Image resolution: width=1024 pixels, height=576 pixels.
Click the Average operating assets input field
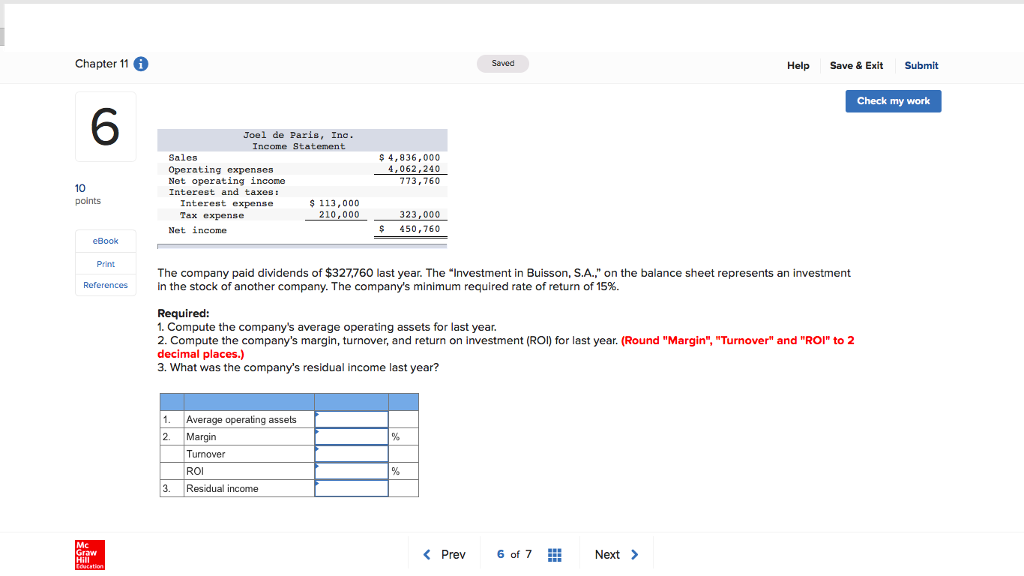tap(351, 419)
